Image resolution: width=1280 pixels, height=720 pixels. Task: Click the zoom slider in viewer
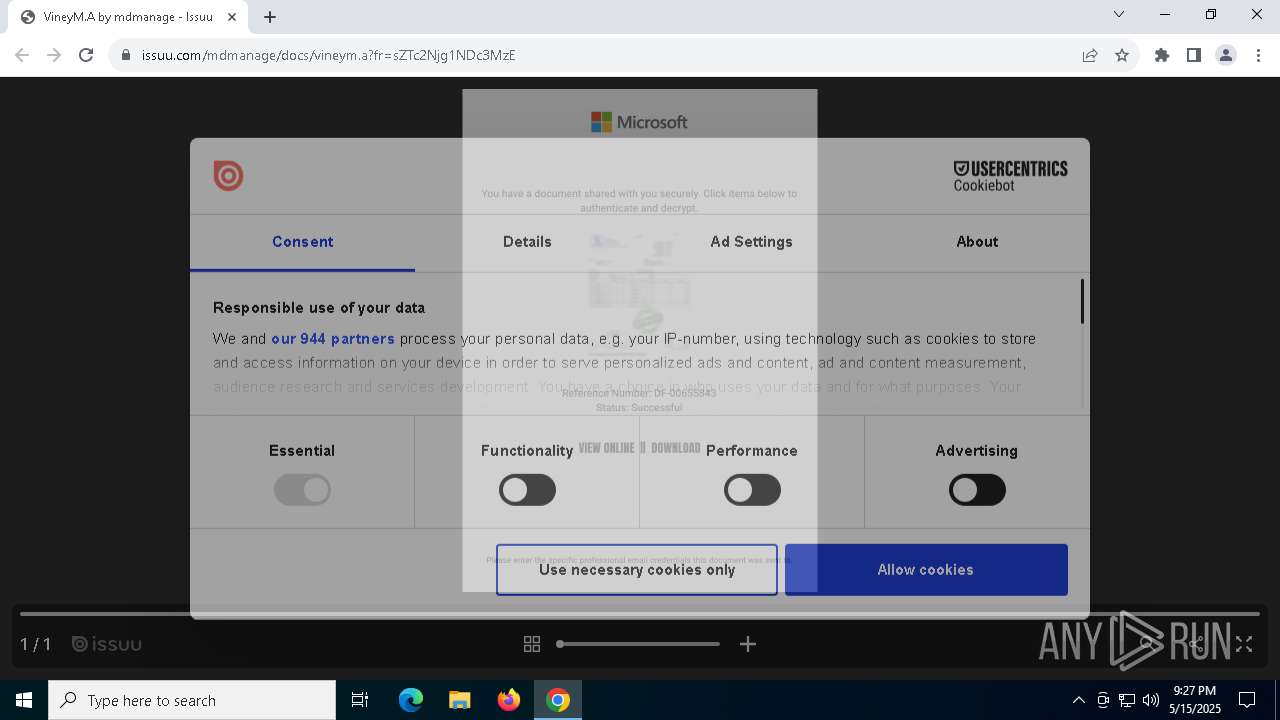point(639,644)
